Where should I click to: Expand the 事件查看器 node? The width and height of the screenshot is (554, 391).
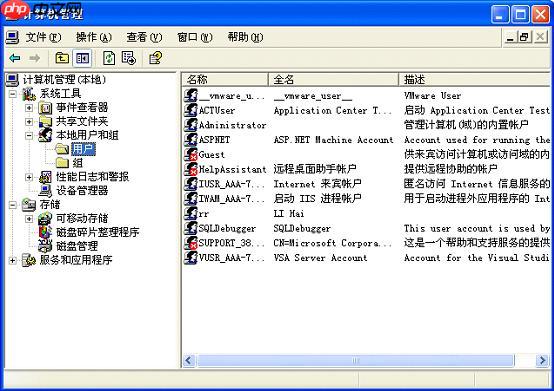point(29,108)
